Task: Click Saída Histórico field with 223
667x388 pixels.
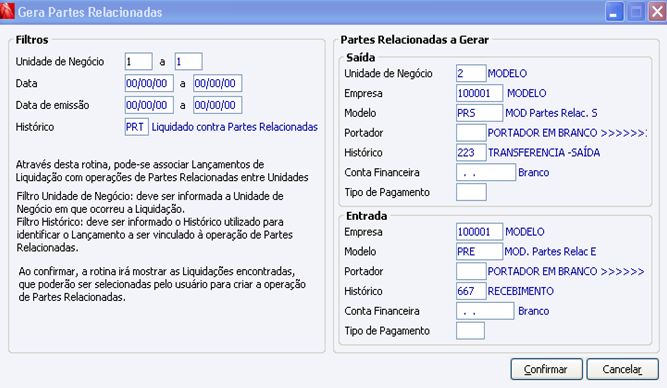Action: point(471,152)
